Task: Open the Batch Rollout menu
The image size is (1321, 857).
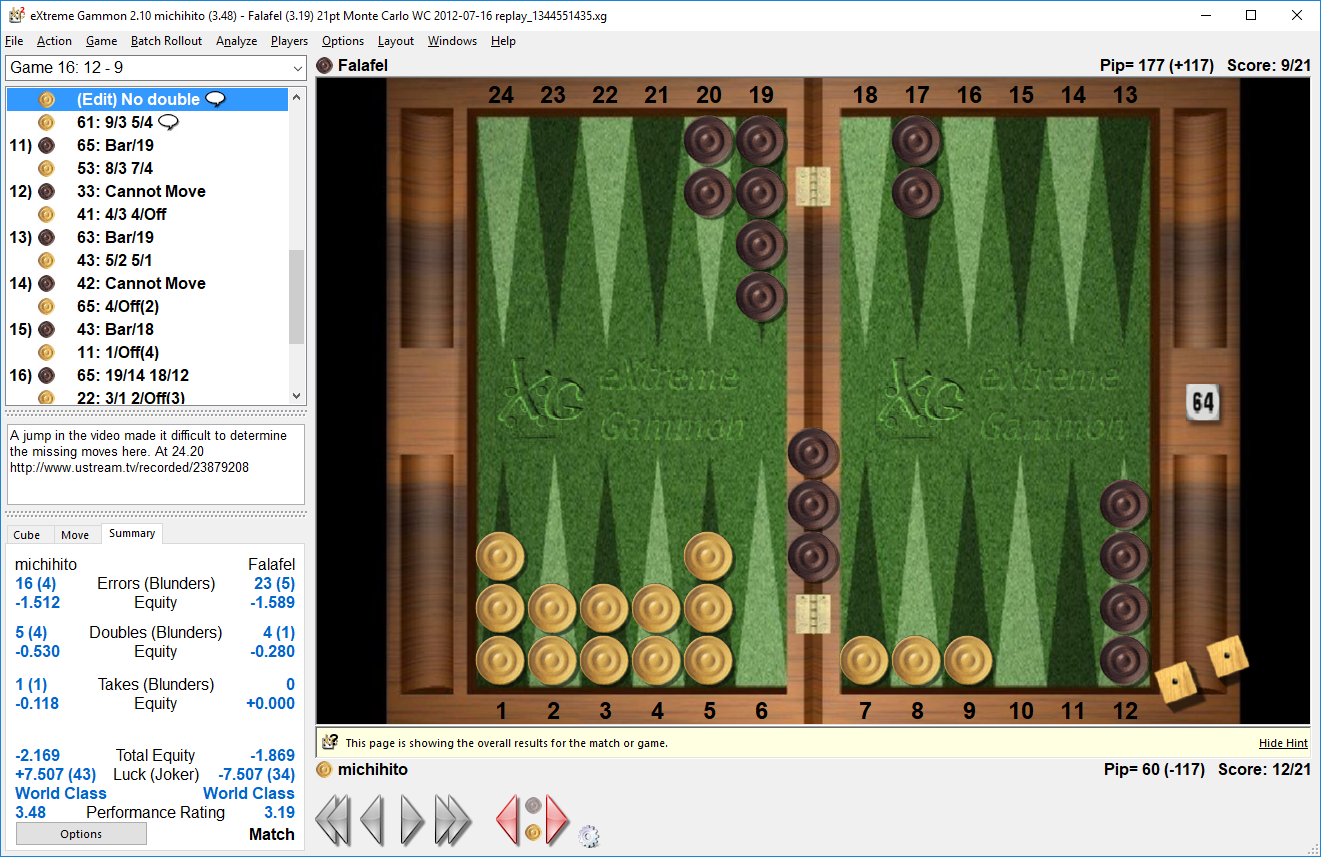Action: click(x=166, y=41)
